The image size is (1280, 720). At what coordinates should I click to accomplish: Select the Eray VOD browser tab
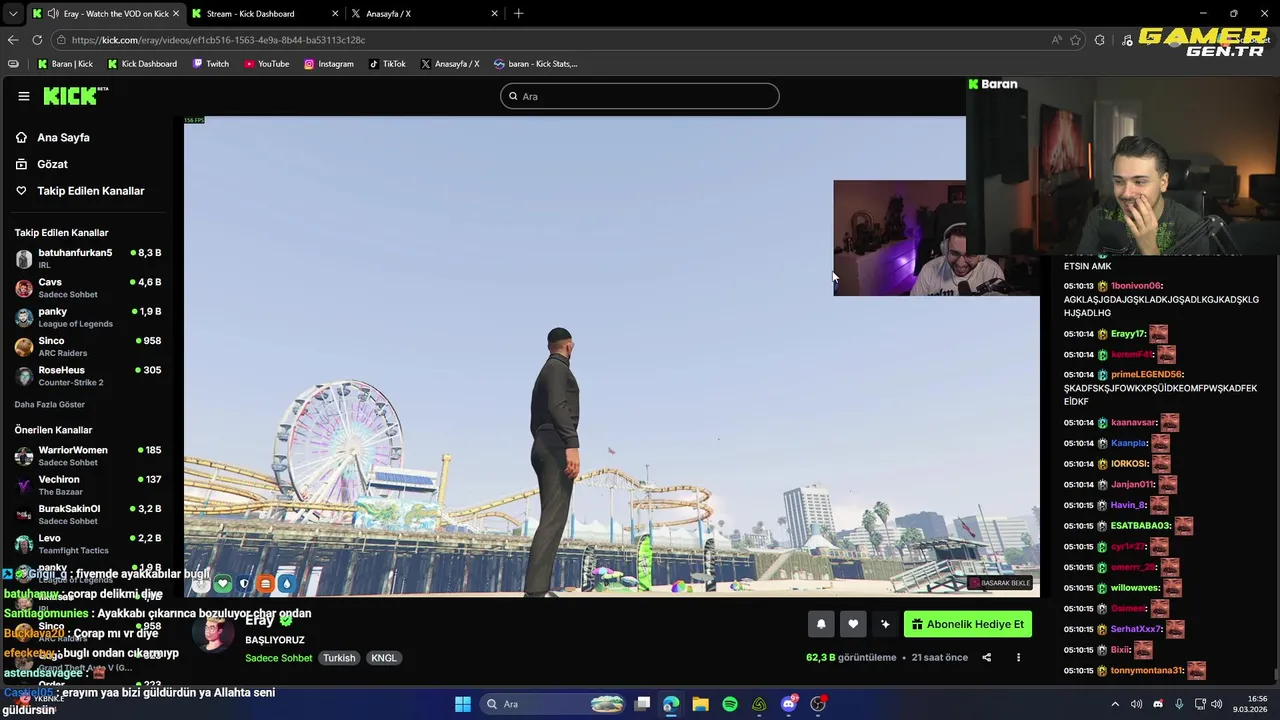(x=105, y=14)
